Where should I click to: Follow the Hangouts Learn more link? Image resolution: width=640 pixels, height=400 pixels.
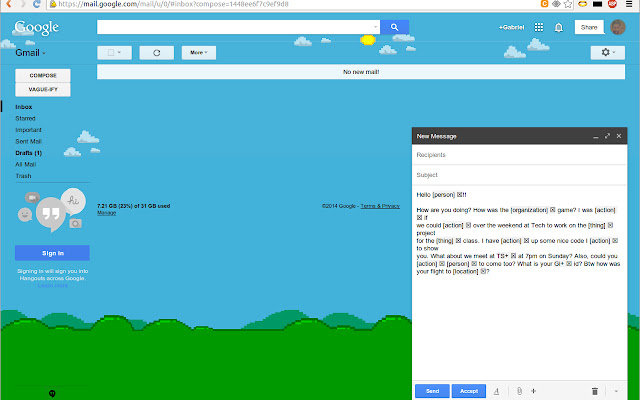coord(53,286)
